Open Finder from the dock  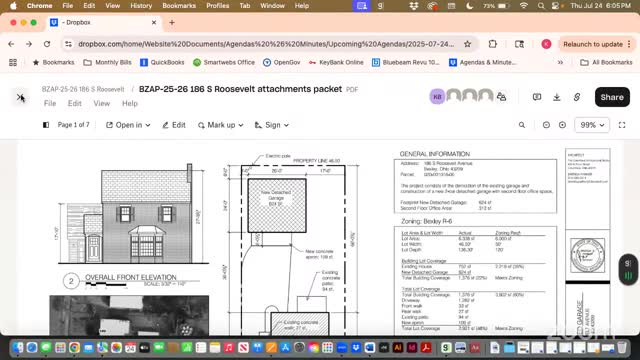pyautogui.click(x=18, y=347)
